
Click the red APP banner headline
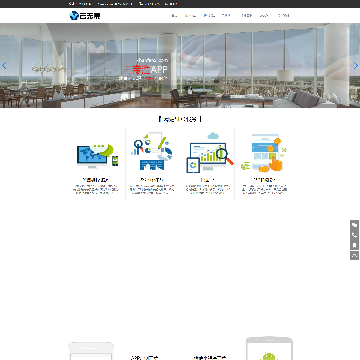coord(145,70)
